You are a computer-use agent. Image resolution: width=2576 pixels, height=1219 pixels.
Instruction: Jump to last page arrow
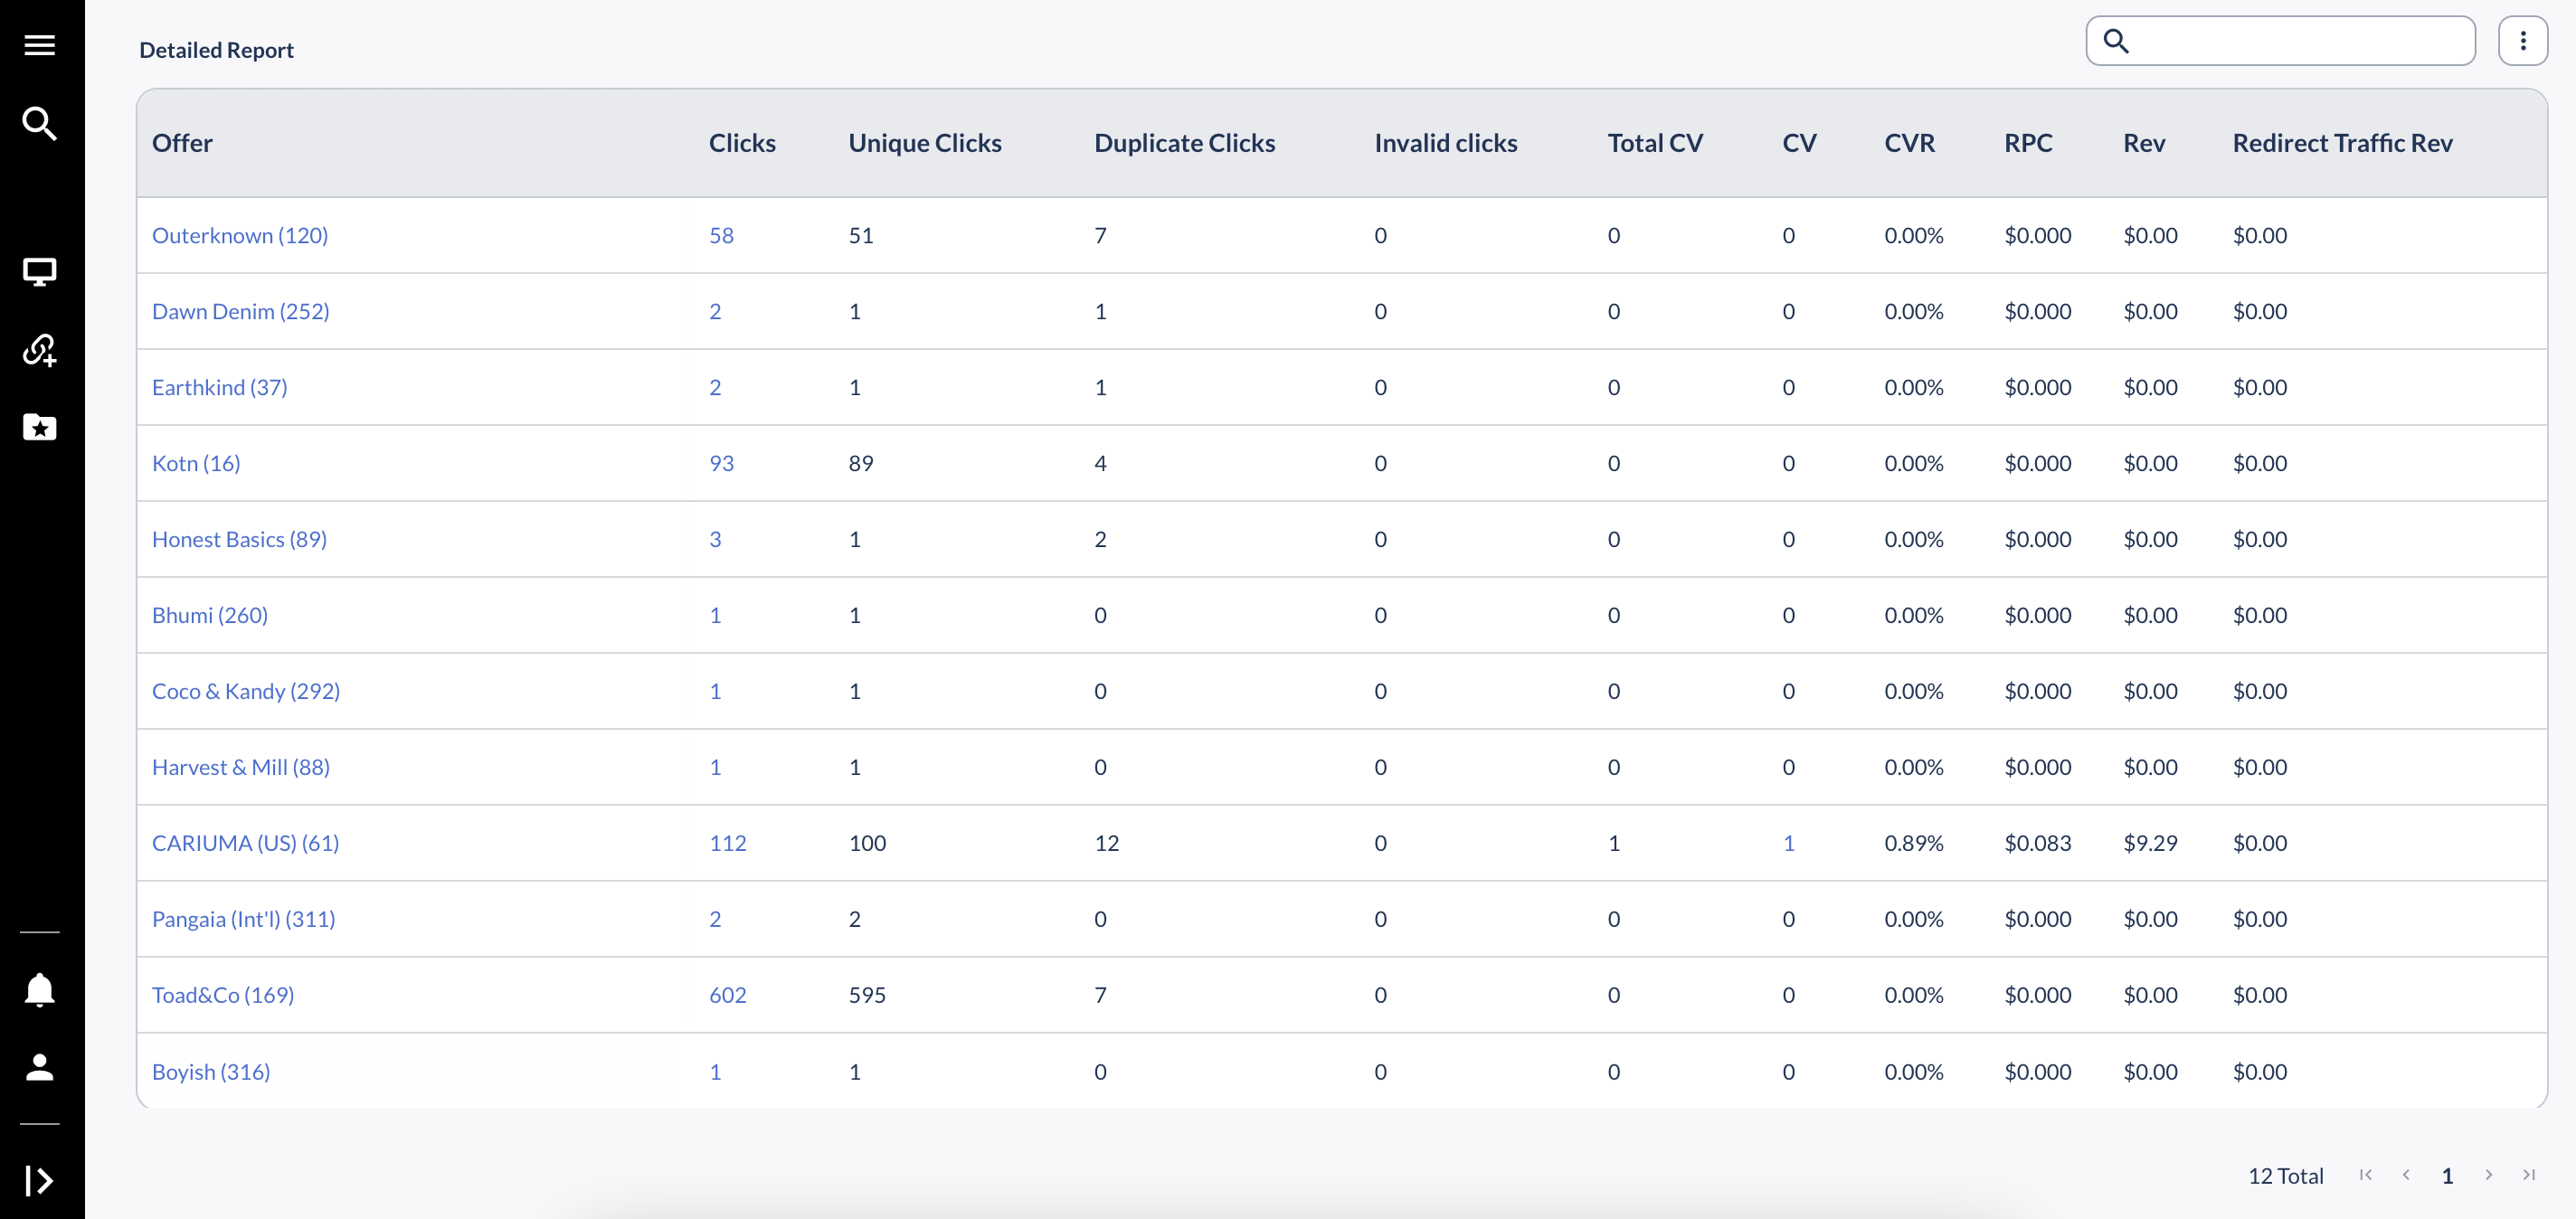point(2528,1175)
